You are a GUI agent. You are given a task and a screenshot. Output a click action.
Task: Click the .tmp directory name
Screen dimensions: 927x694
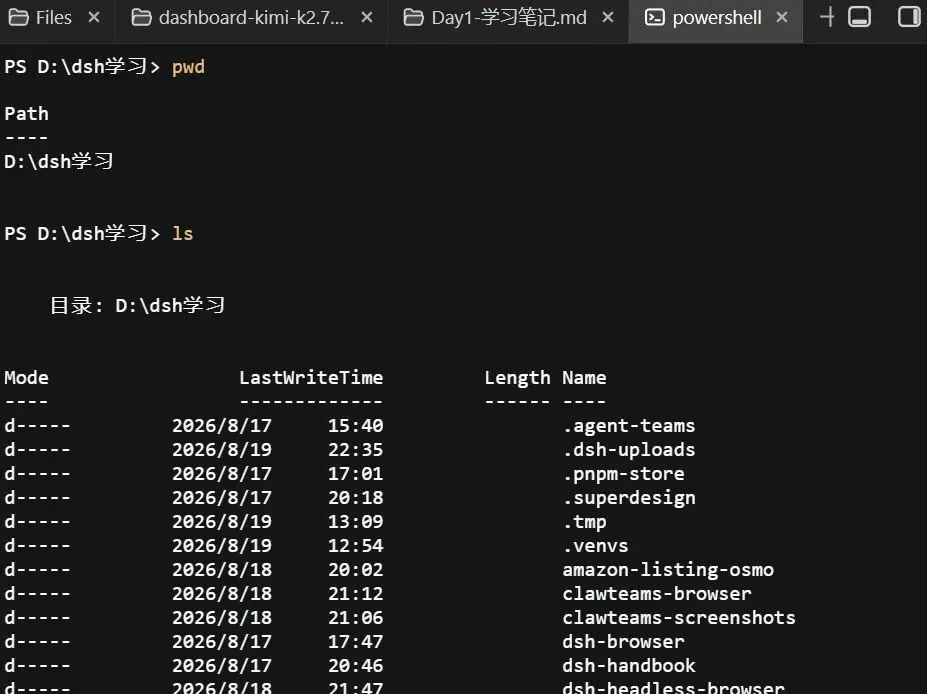coord(585,522)
